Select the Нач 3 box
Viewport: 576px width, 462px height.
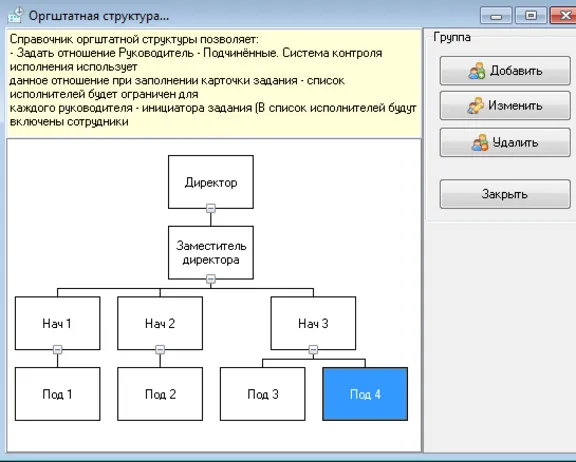click(x=313, y=323)
